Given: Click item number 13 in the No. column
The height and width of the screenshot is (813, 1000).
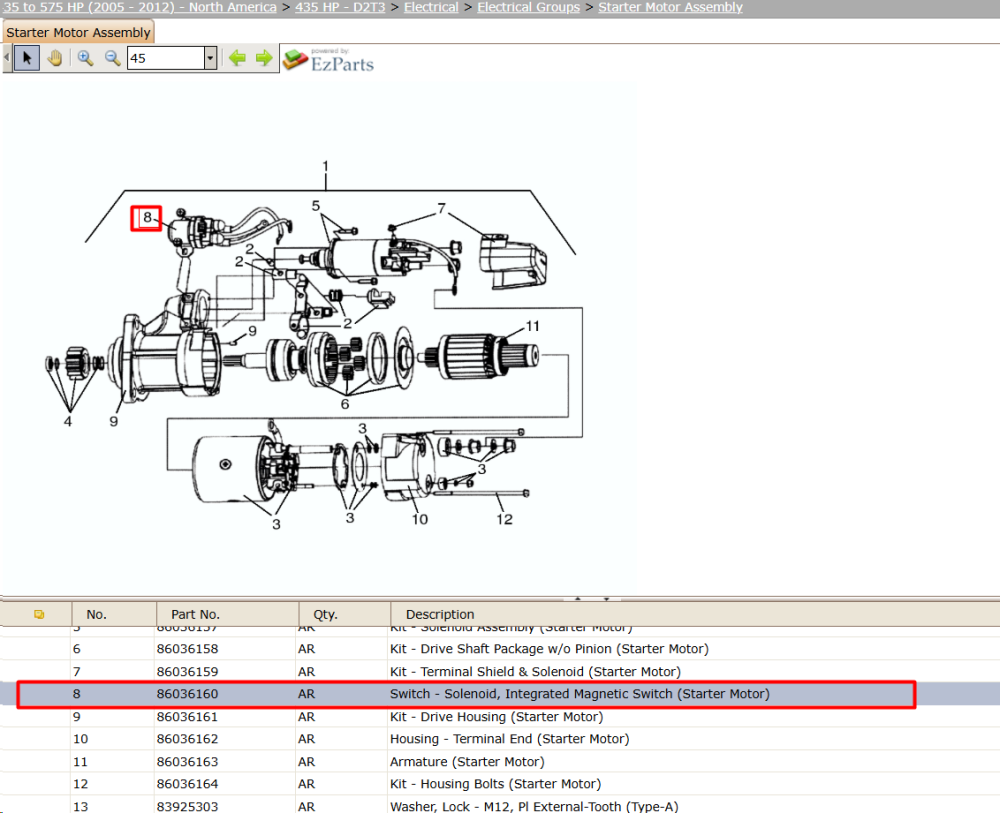Looking at the screenshot, I should click(80, 807).
